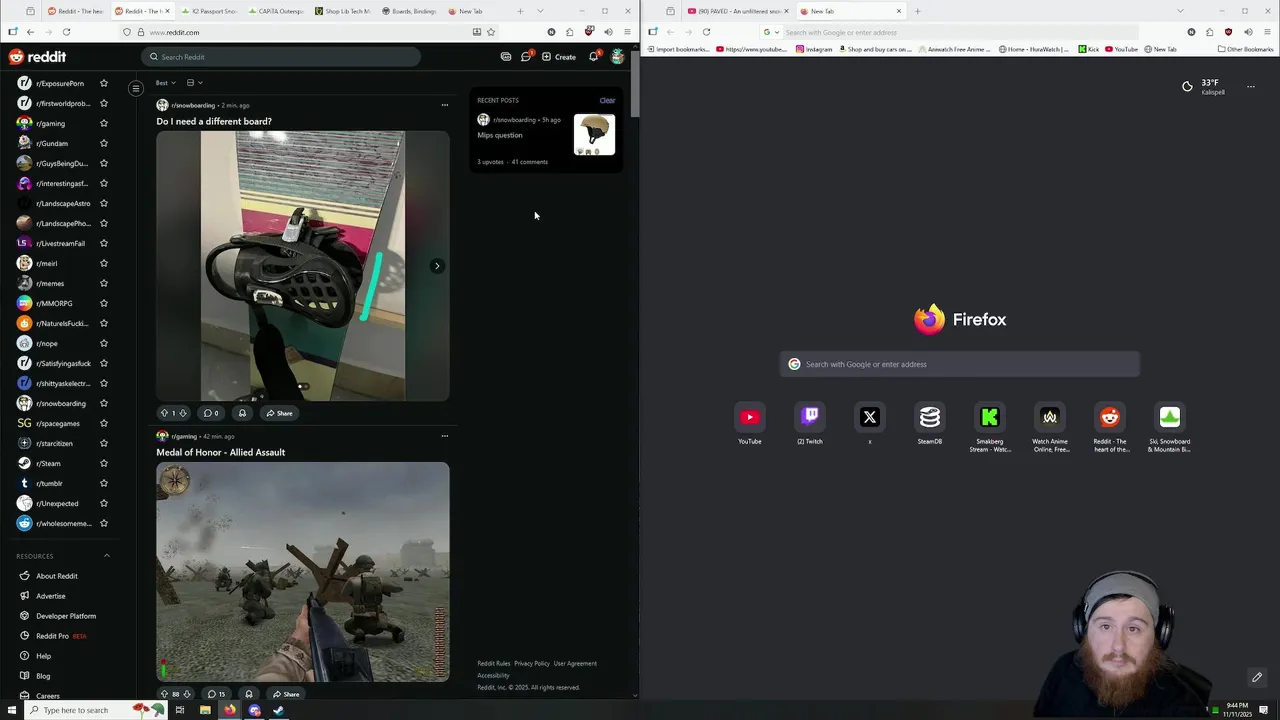Viewport: 1280px width, 720px height.
Task: Go back in the Reddit browser window
Action: (x=30, y=32)
